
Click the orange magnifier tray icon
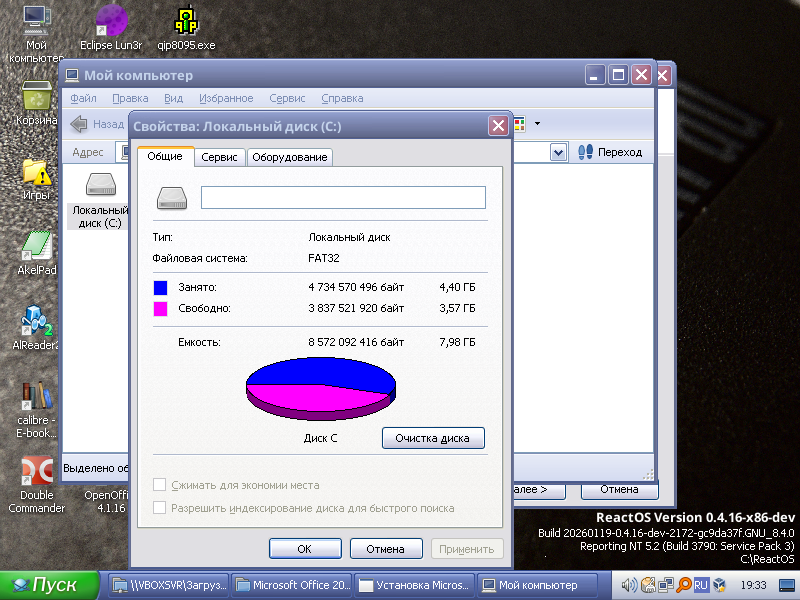[x=683, y=585]
